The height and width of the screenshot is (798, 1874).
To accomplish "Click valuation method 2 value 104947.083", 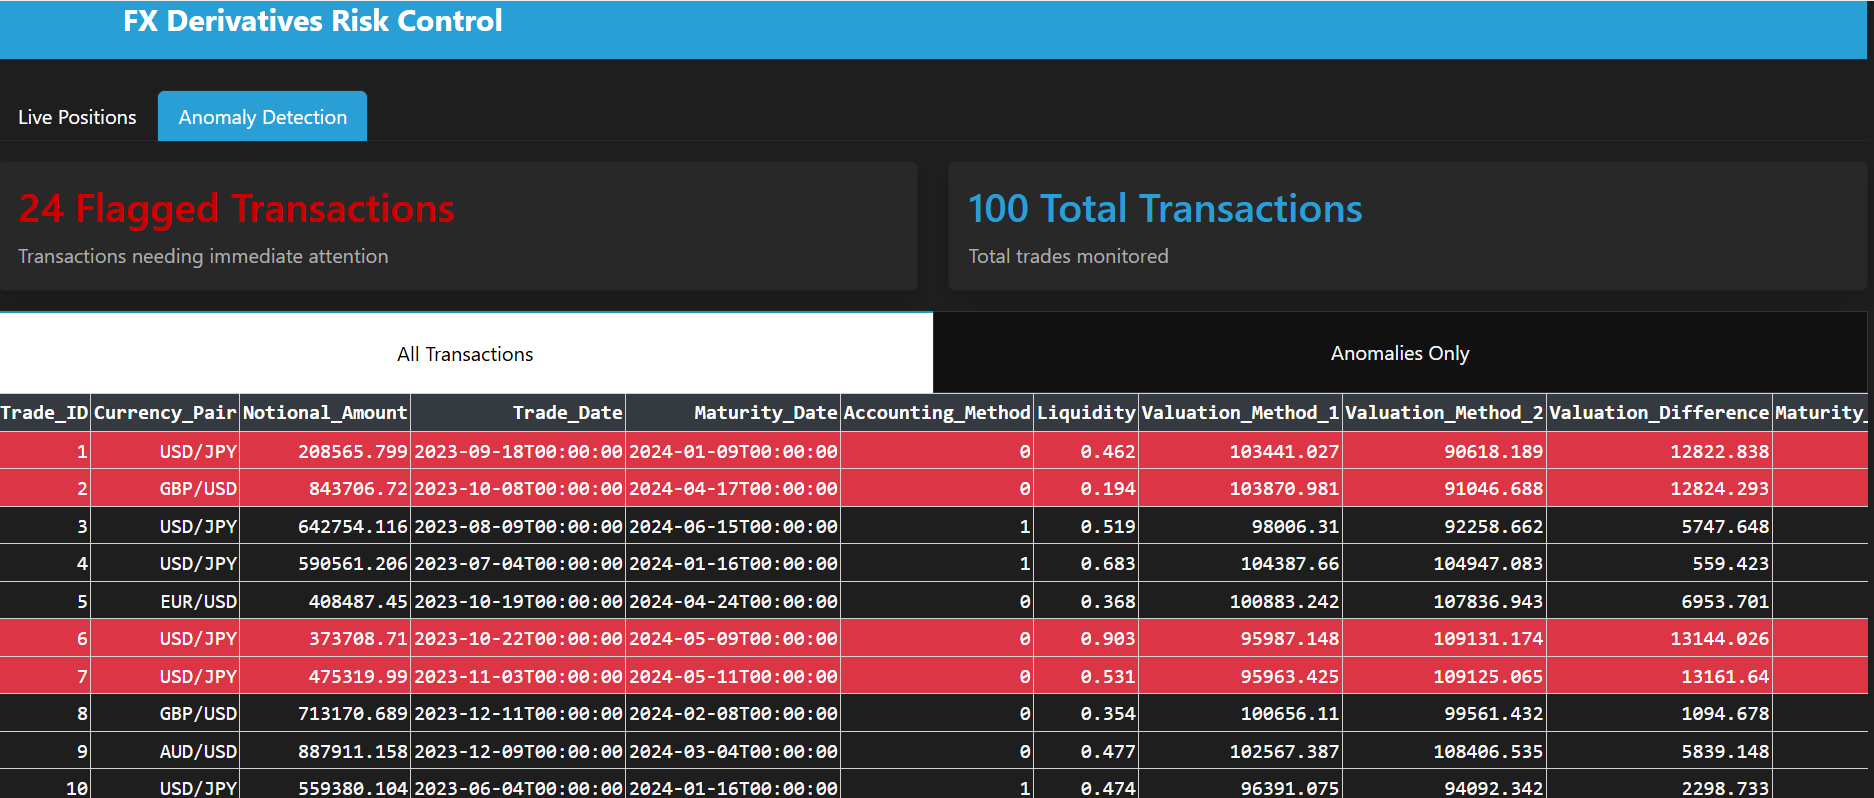I will point(1444,563).
